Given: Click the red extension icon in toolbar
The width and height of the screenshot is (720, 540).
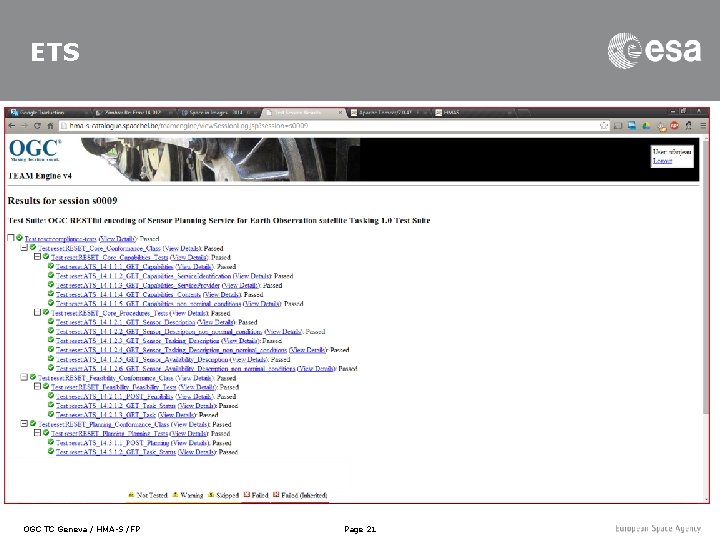Looking at the screenshot, I should click(x=675, y=125).
